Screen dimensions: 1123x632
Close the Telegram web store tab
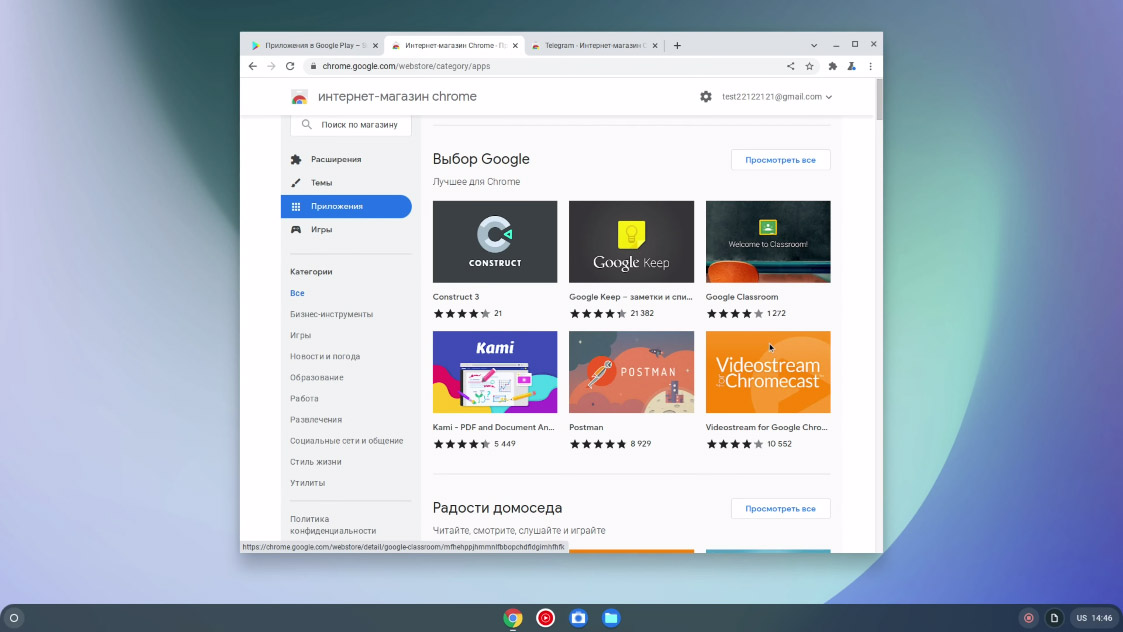[655, 45]
